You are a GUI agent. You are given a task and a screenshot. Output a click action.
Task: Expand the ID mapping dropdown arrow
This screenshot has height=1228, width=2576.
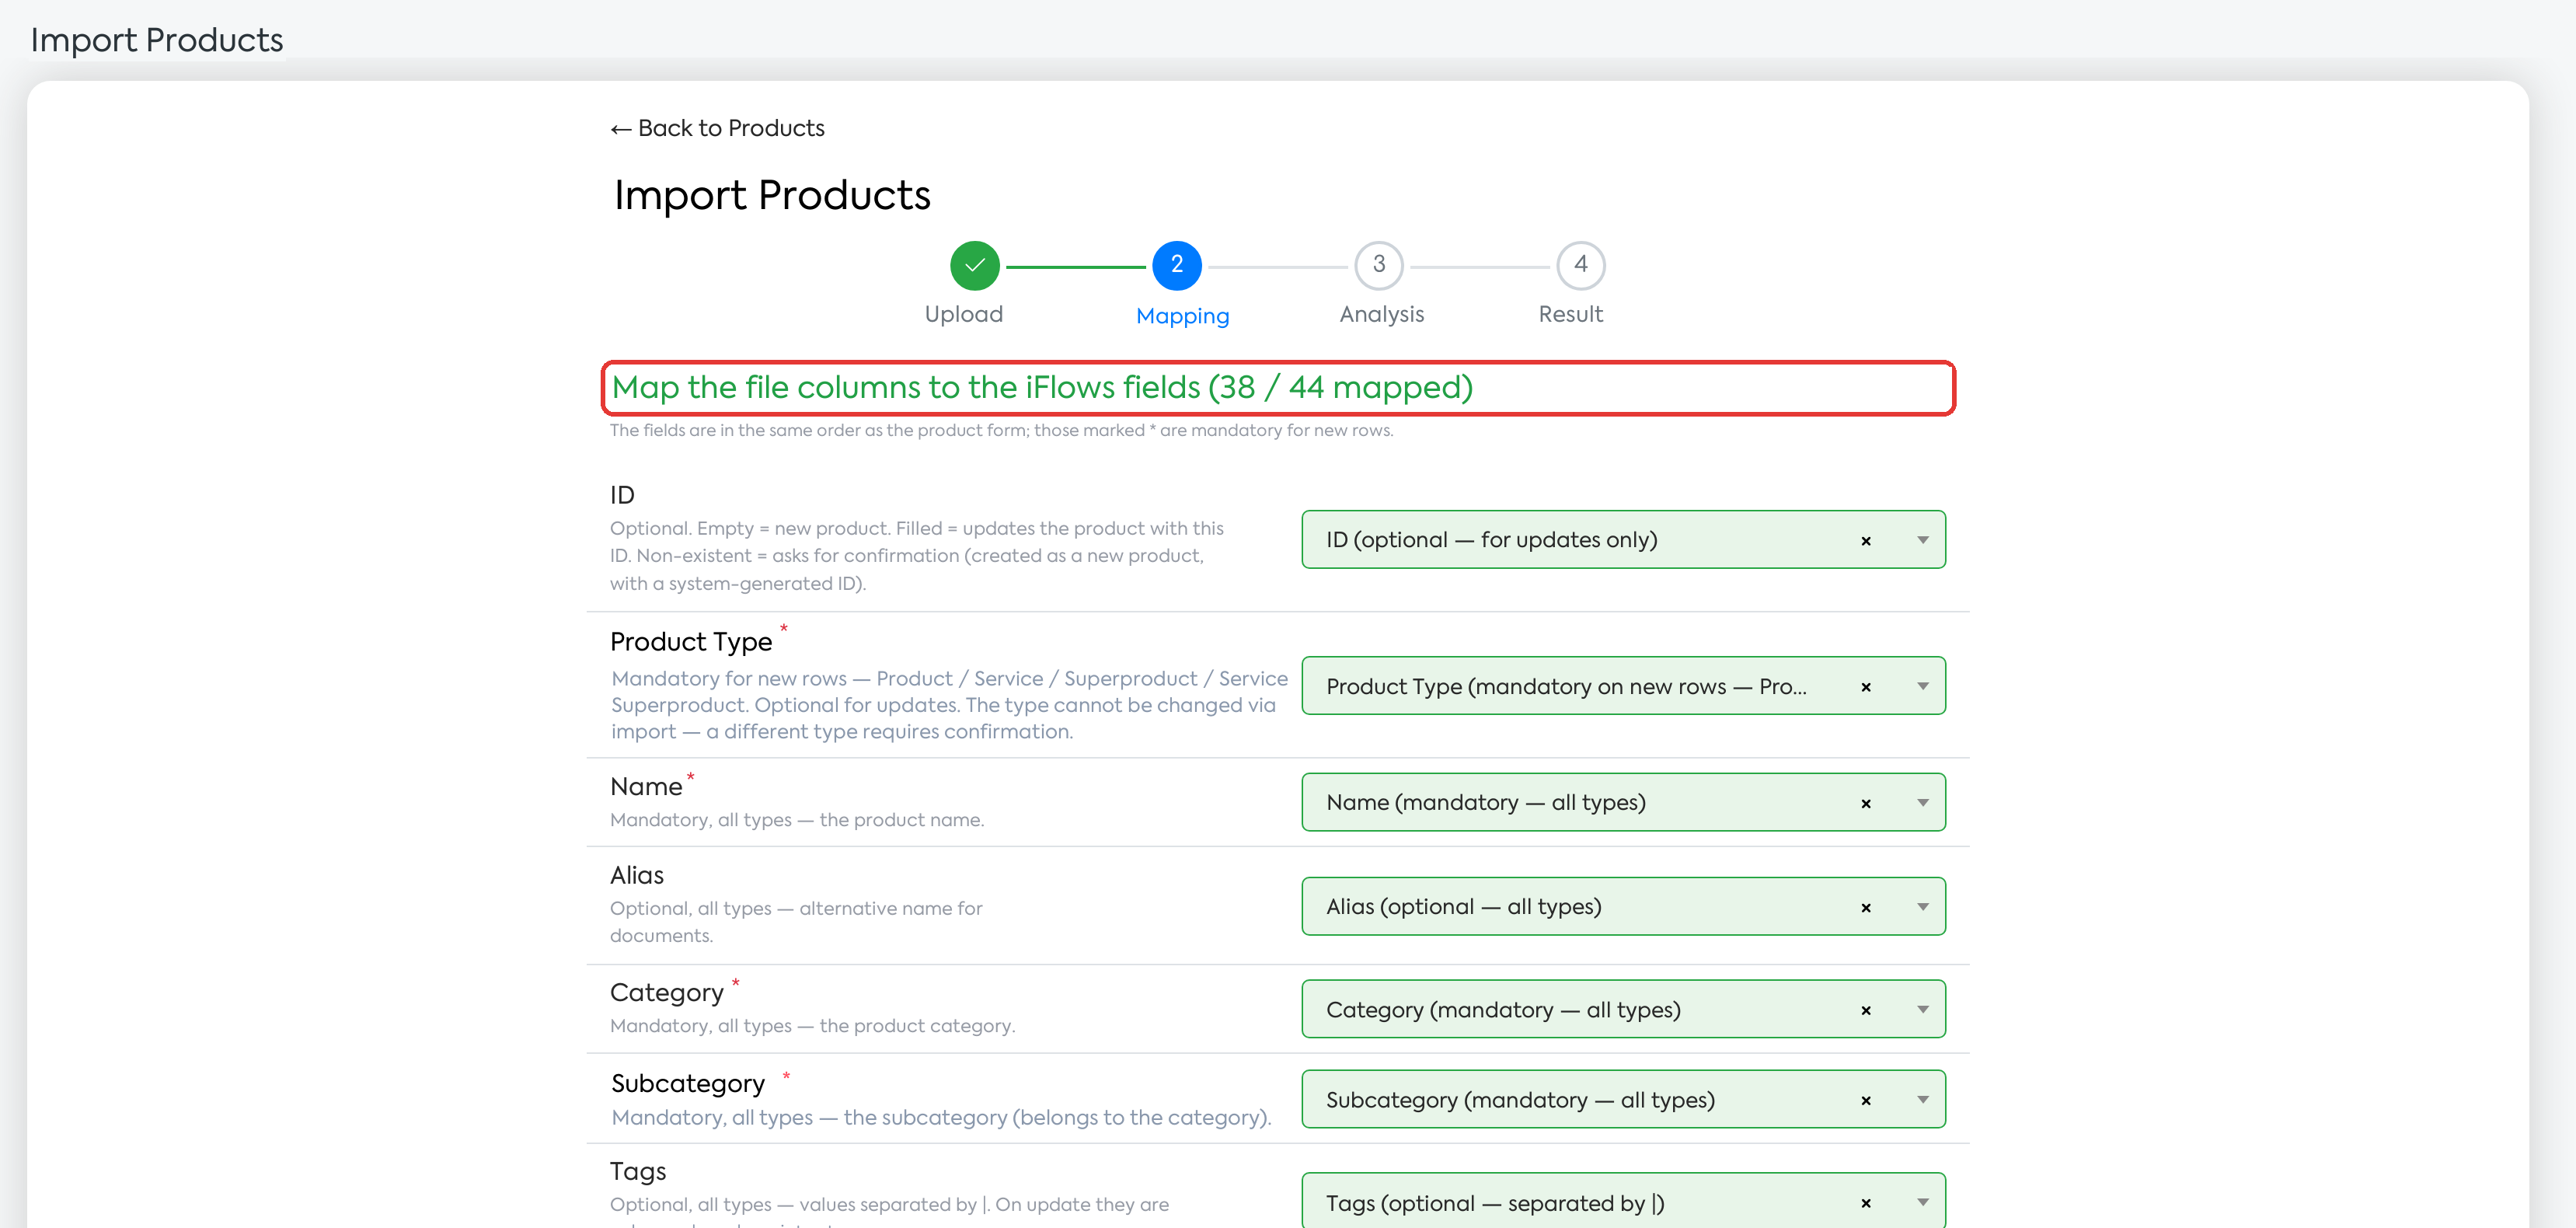pyautogui.click(x=1922, y=540)
